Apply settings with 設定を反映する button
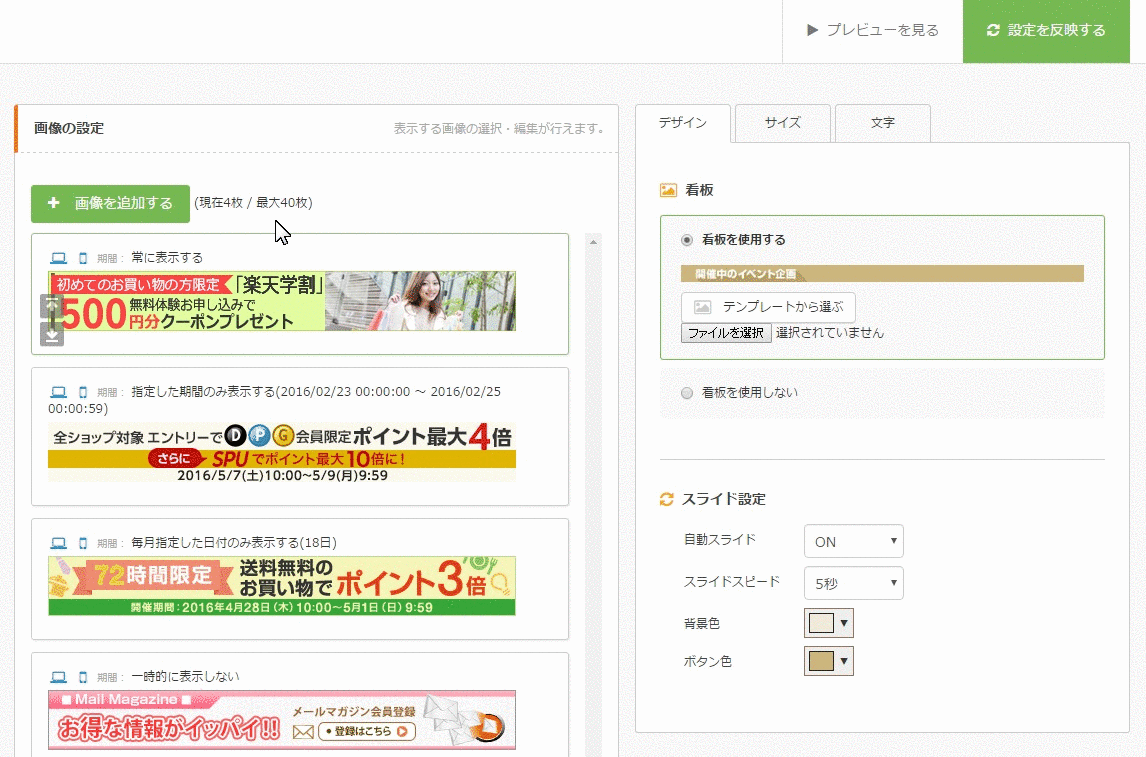The height and width of the screenshot is (757, 1146). pyautogui.click(x=1047, y=31)
